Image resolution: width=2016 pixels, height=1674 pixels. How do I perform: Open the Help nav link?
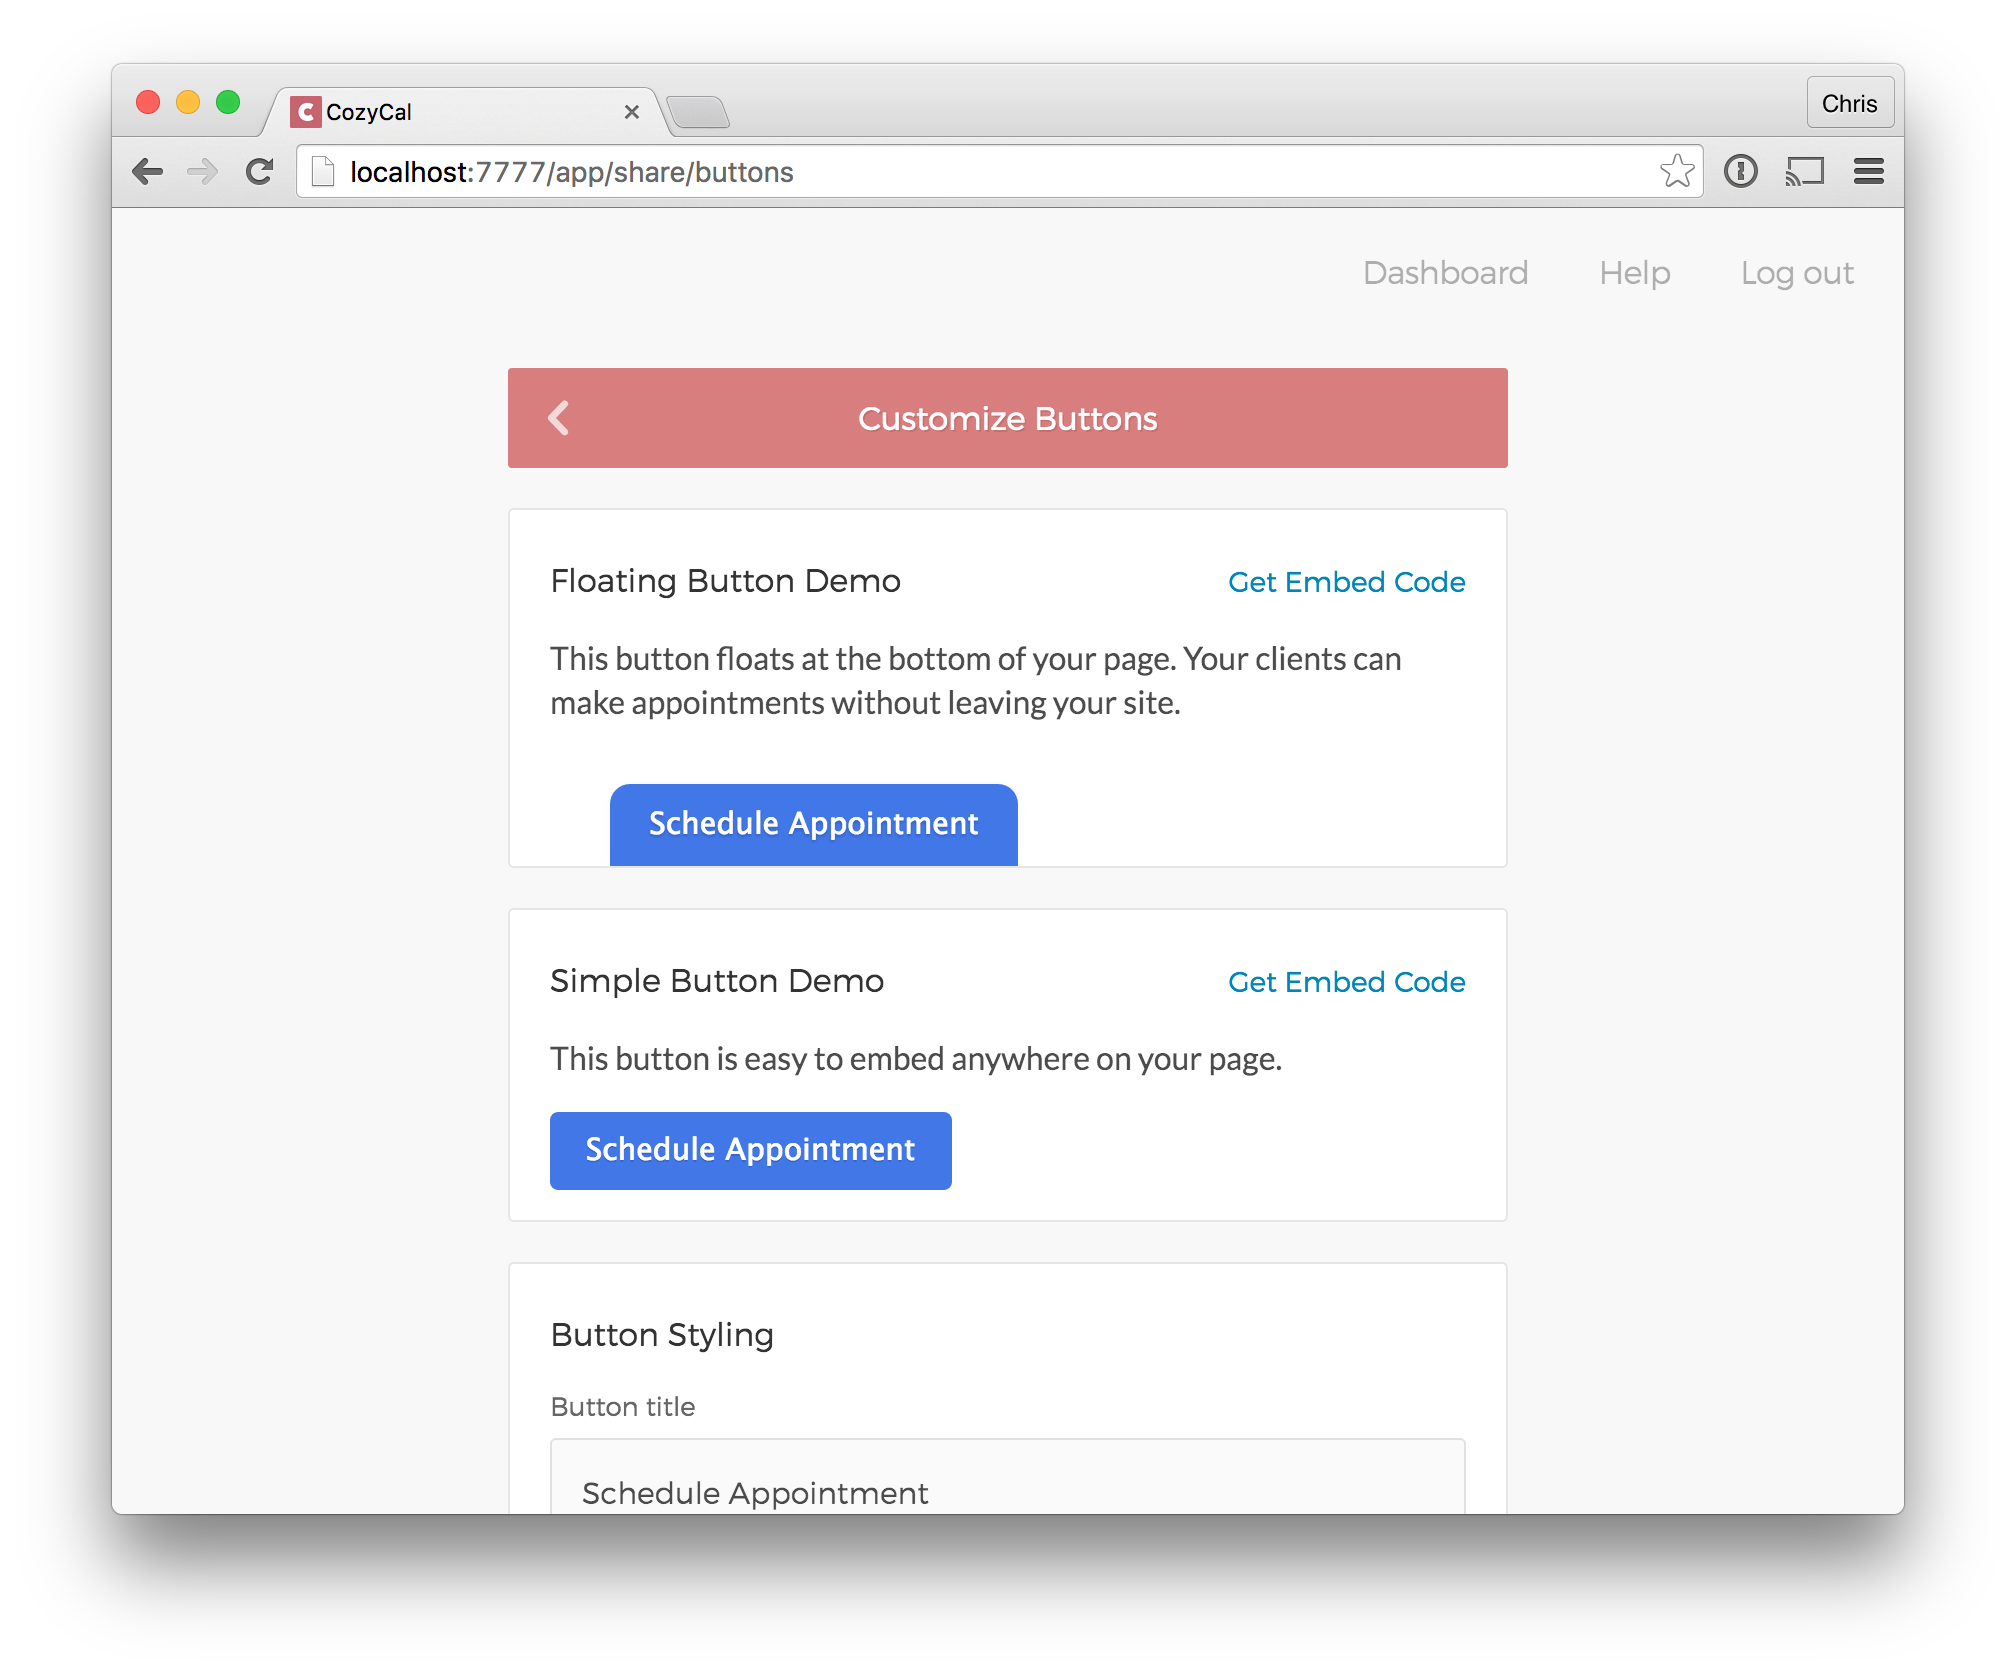coord(1634,273)
